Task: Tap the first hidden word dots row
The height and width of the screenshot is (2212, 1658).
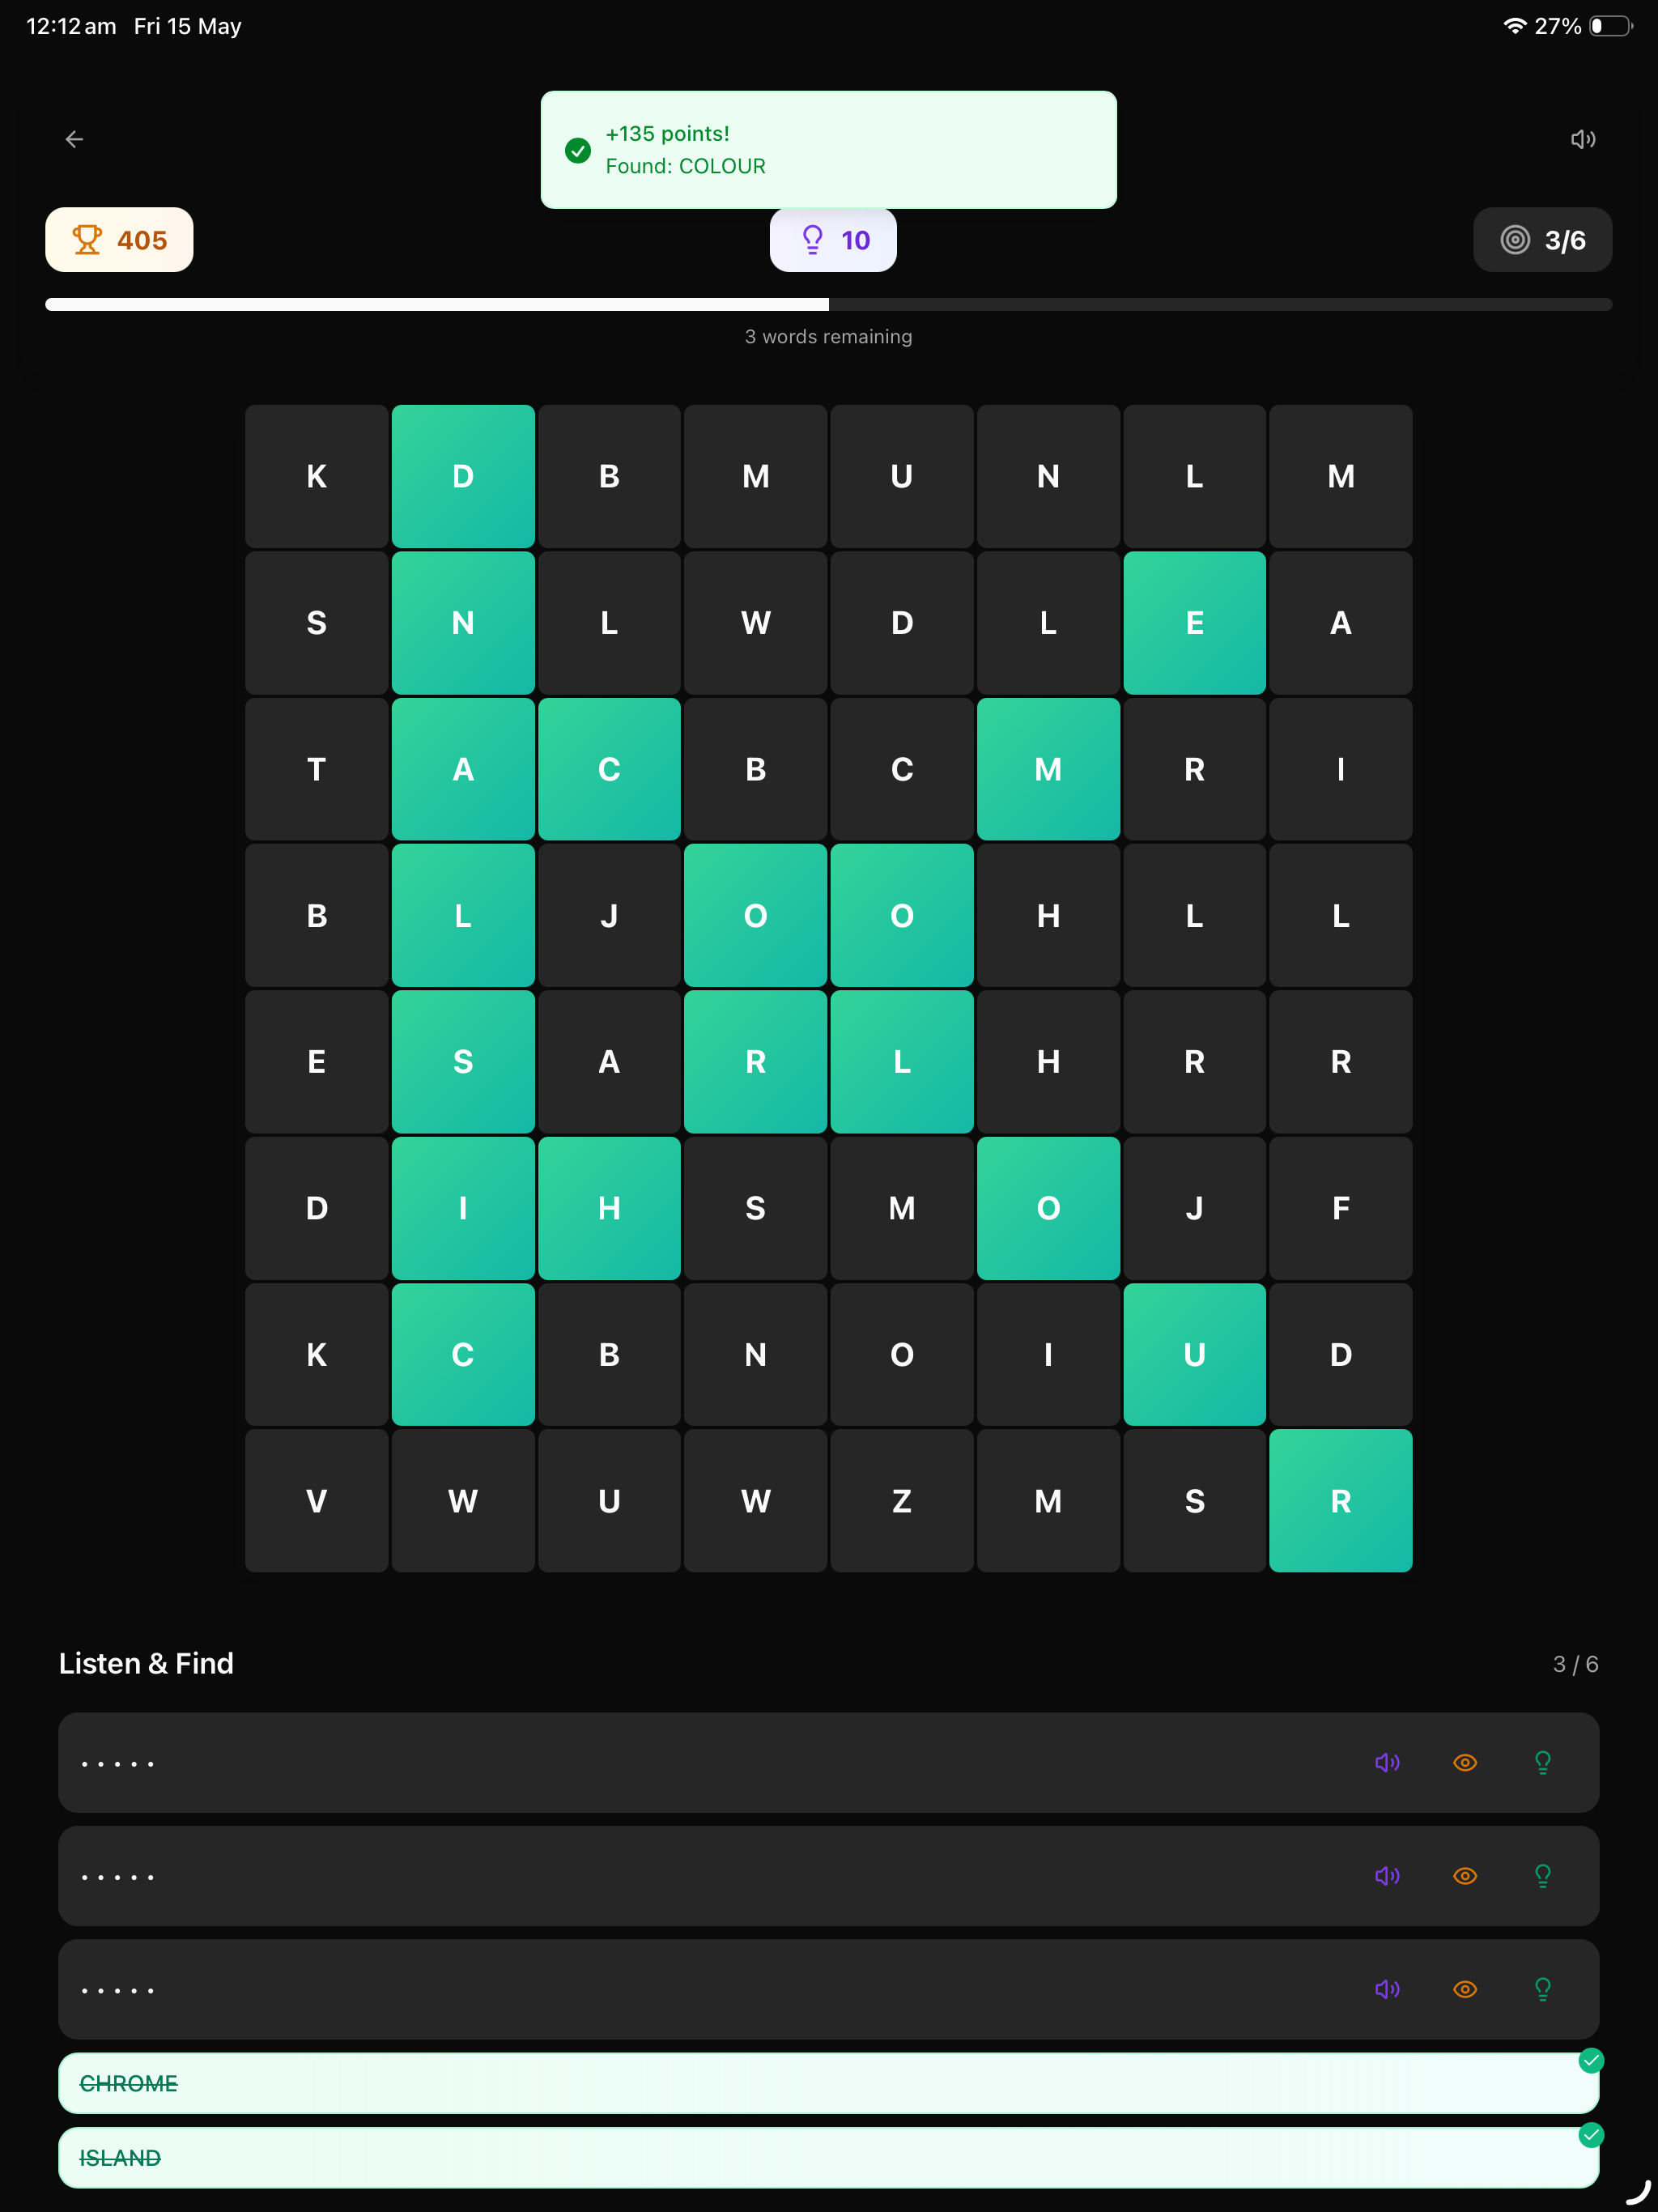Action: (x=828, y=1762)
